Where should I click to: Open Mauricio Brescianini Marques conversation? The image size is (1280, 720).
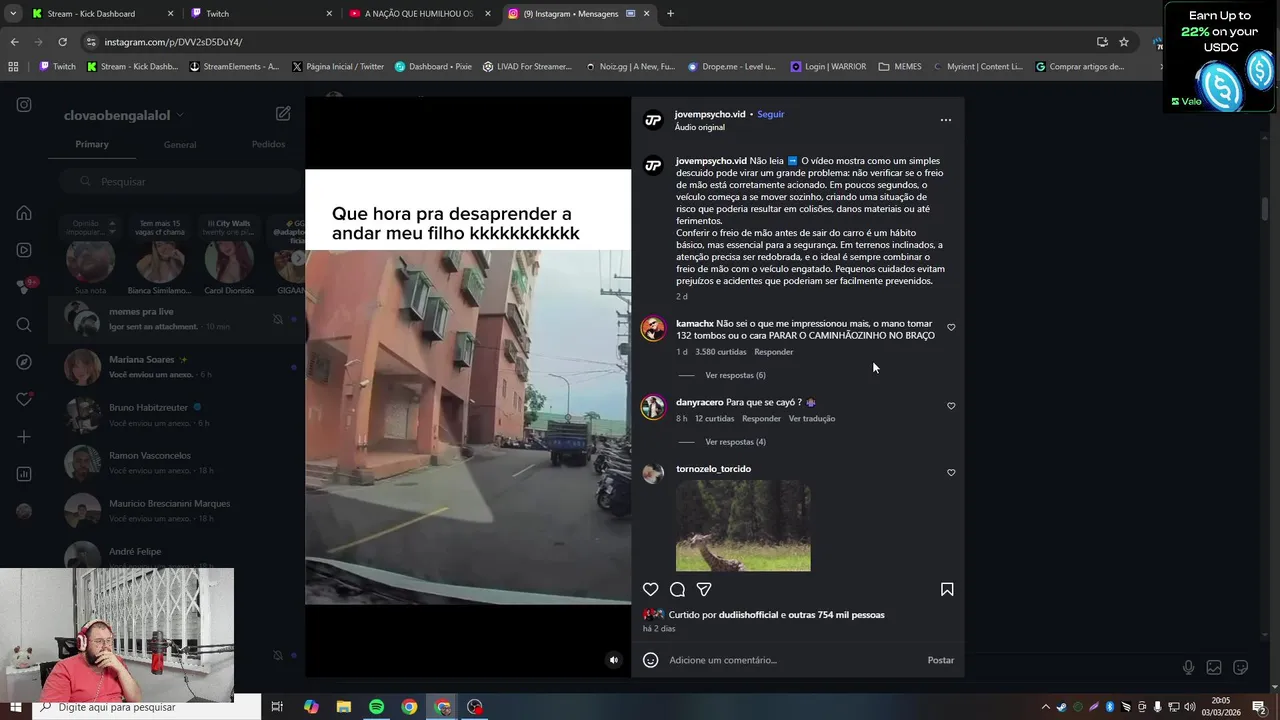(x=176, y=511)
